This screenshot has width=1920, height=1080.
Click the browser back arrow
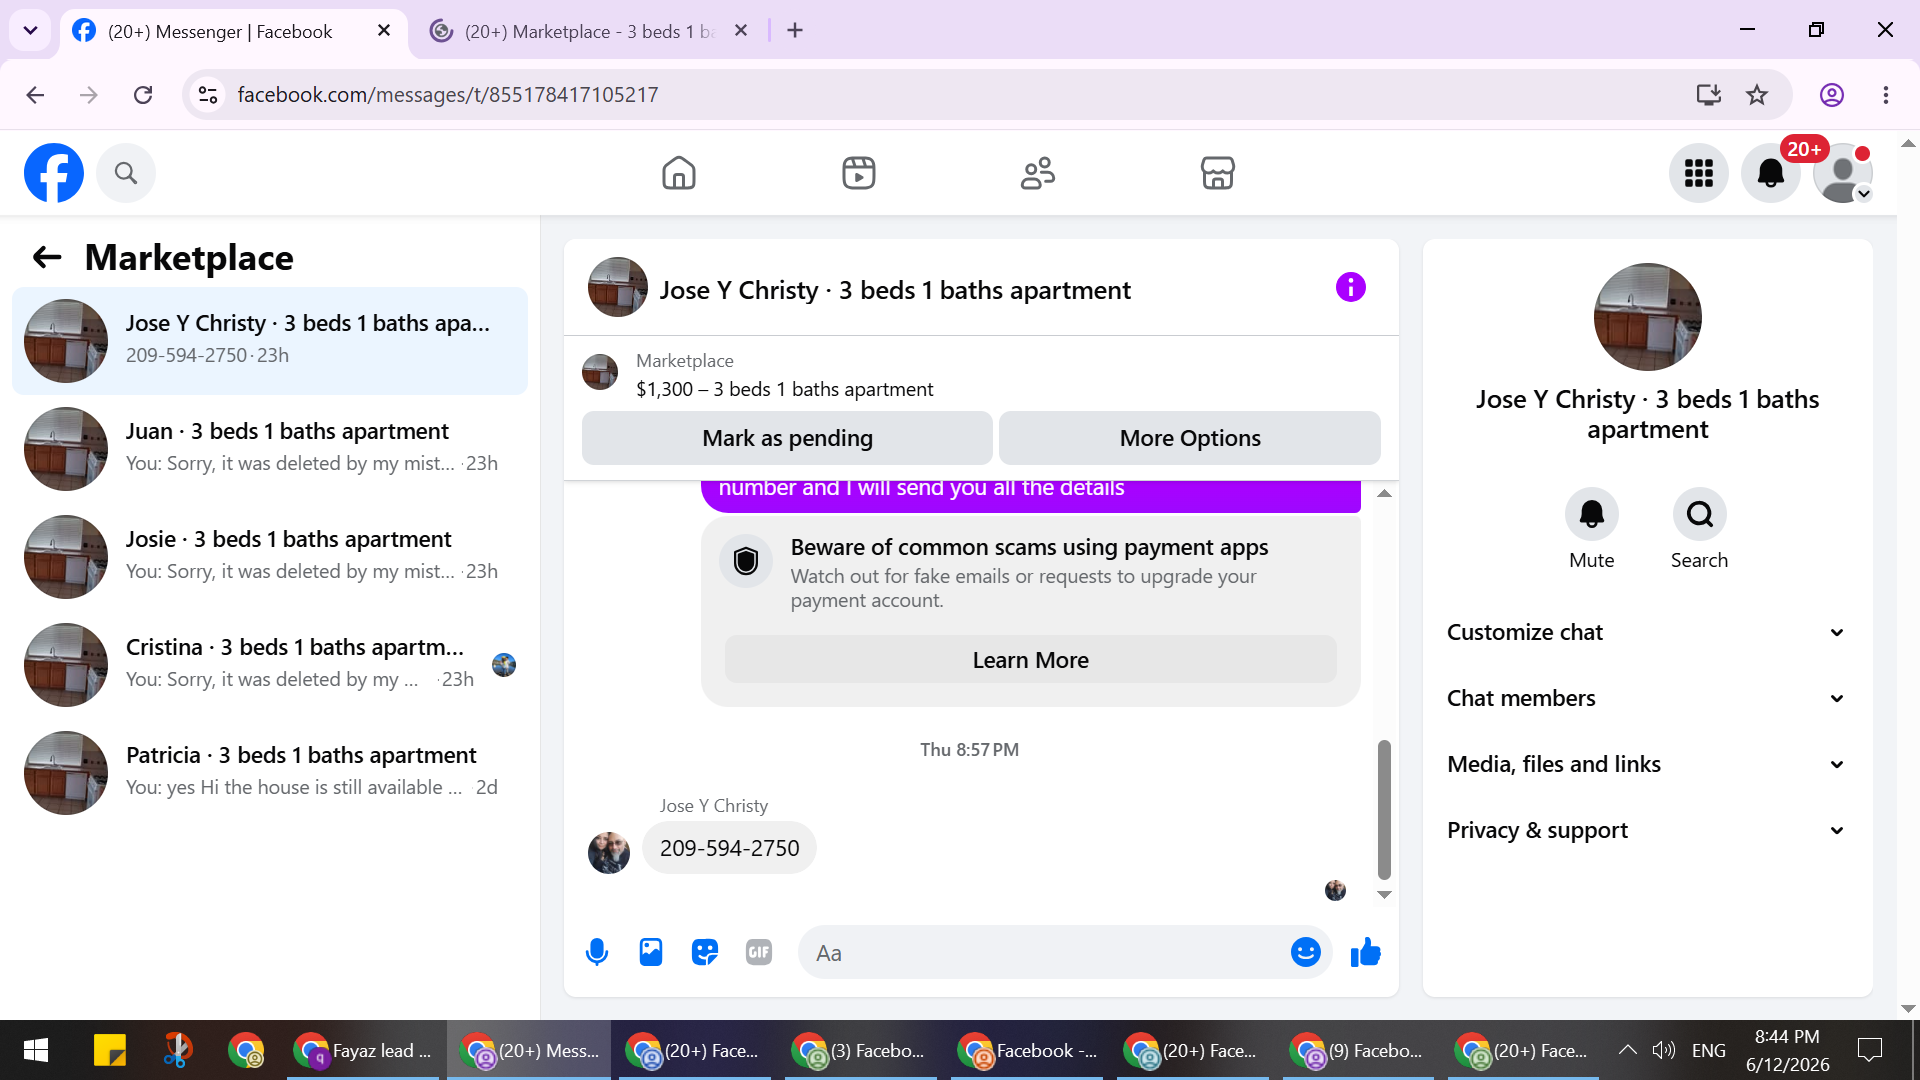click(35, 95)
